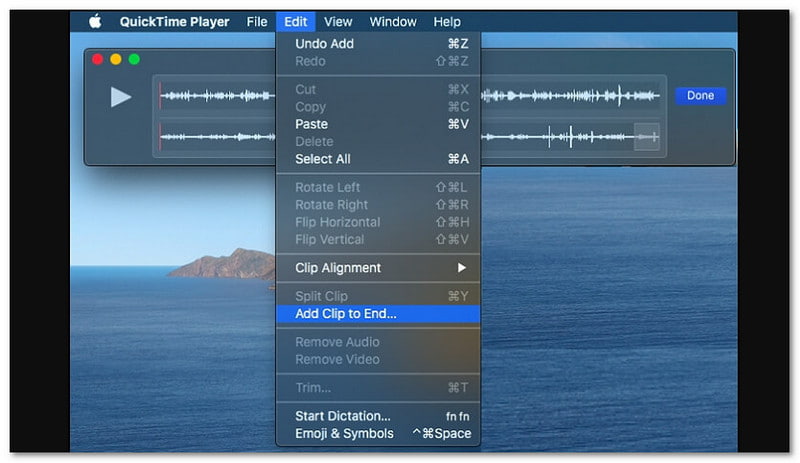Click the disabled Flip Horizontal entry
This screenshot has width=800, height=463.
point(378,222)
